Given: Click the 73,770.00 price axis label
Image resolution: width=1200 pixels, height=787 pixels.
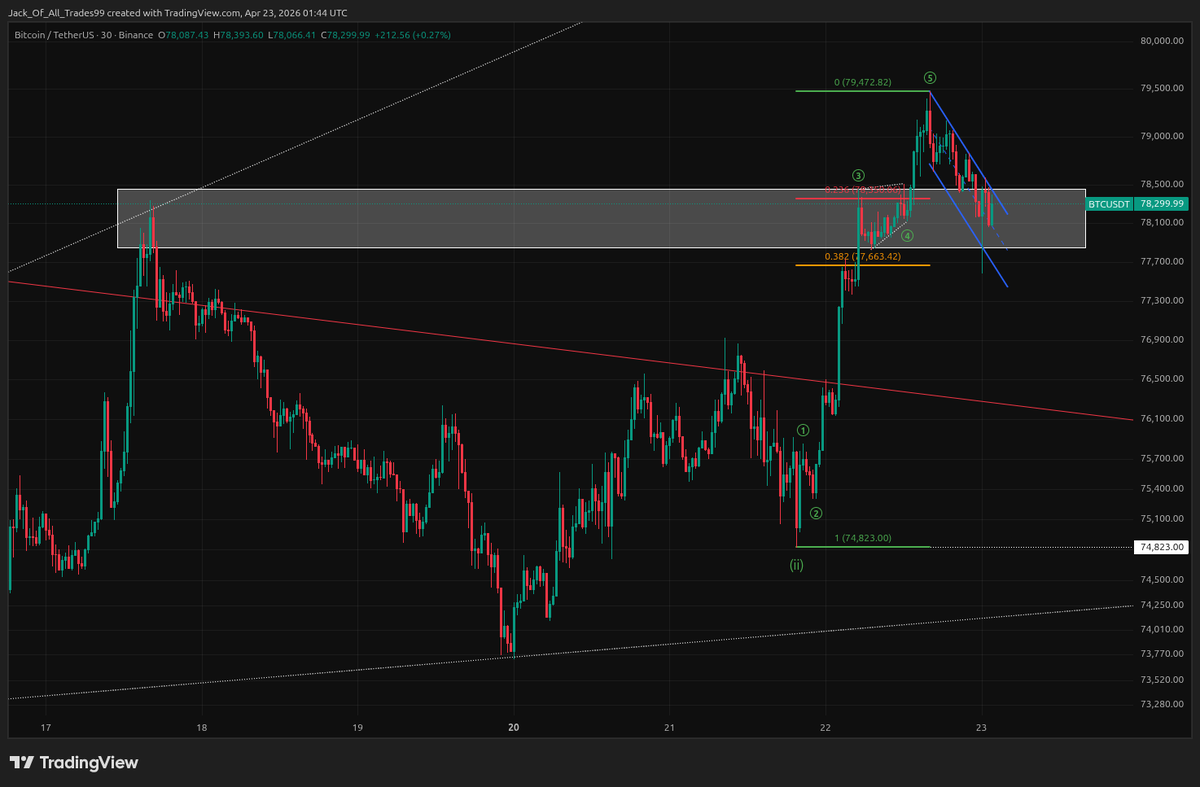Looking at the screenshot, I should pos(1162,654).
